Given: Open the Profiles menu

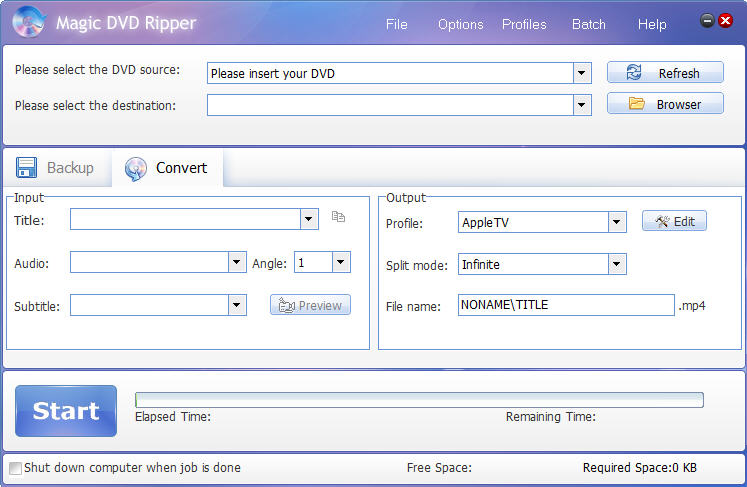Looking at the screenshot, I should (x=524, y=24).
